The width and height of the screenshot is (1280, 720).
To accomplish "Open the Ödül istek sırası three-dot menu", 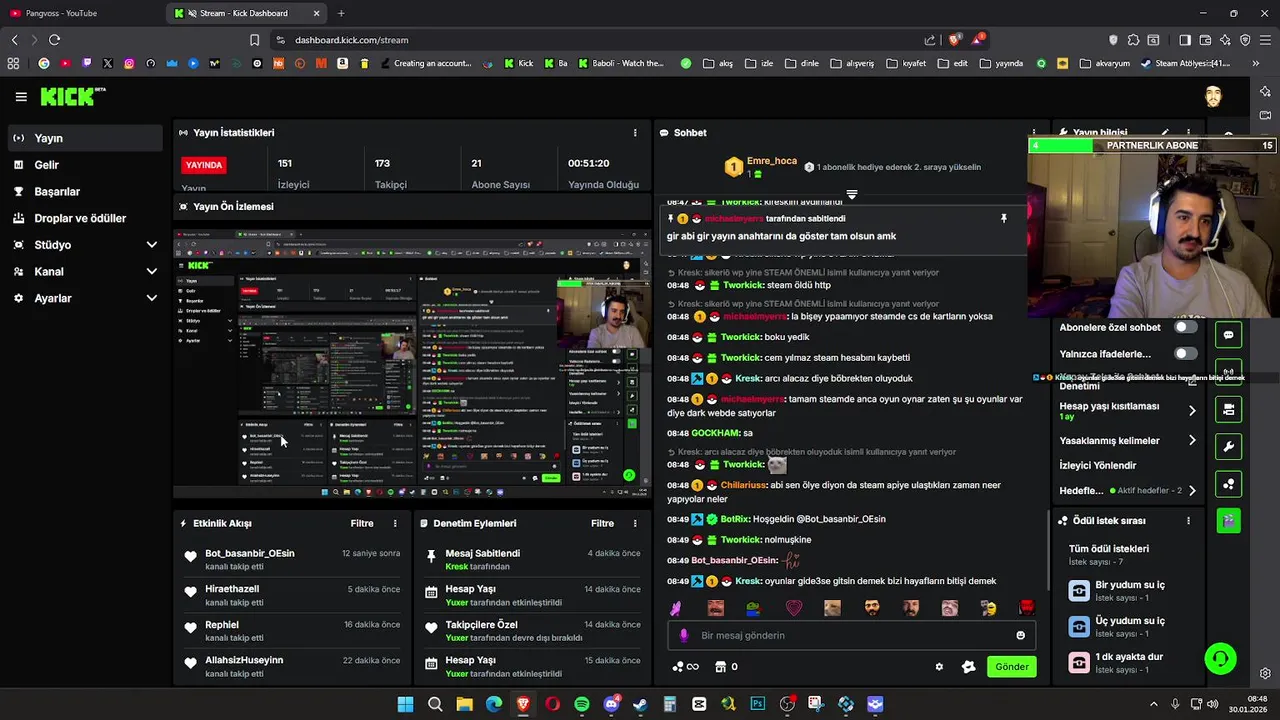I will [1188, 521].
